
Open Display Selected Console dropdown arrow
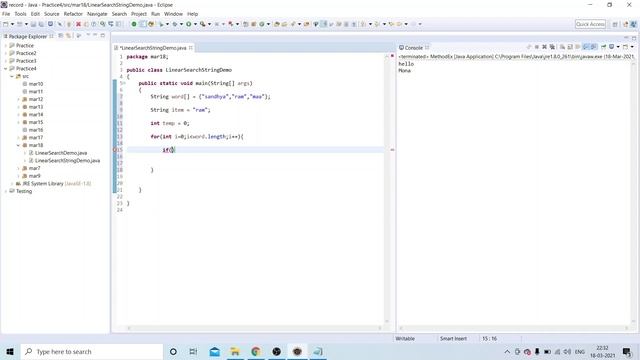click(x=618, y=47)
